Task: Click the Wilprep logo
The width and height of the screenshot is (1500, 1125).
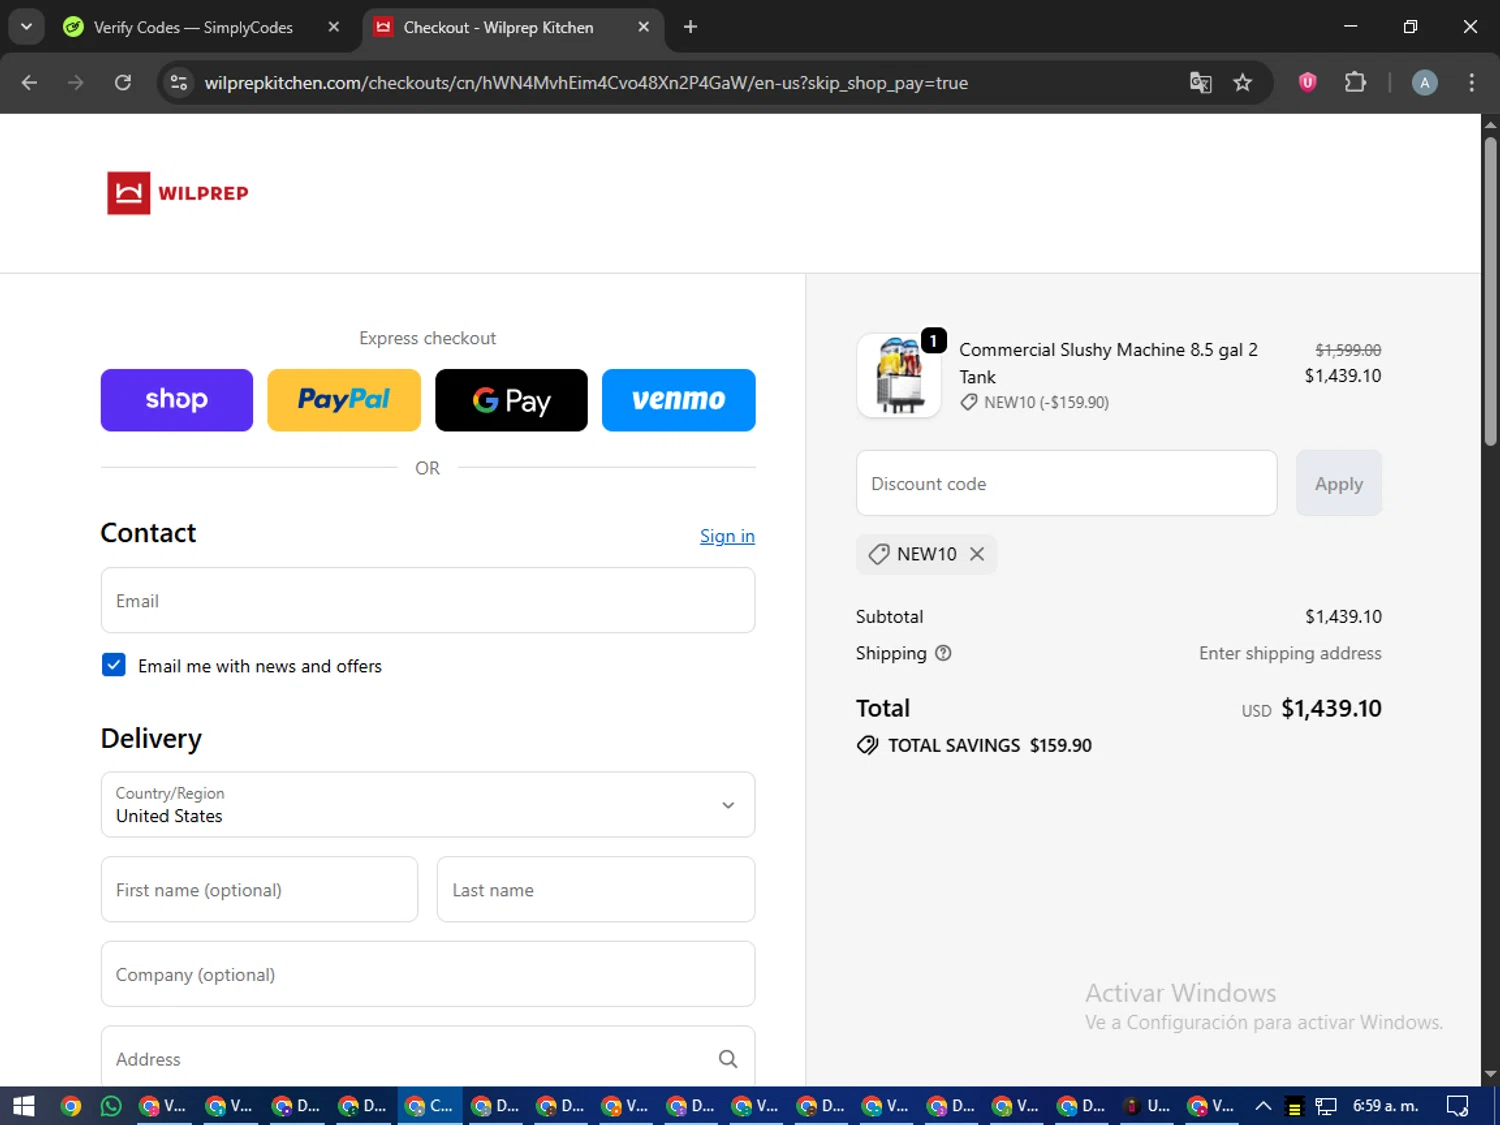Action: click(178, 193)
